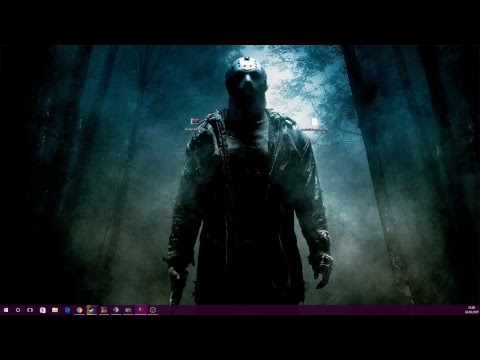
Task: Open Google Chrome from taskbar
Action: pyautogui.click(x=79, y=310)
